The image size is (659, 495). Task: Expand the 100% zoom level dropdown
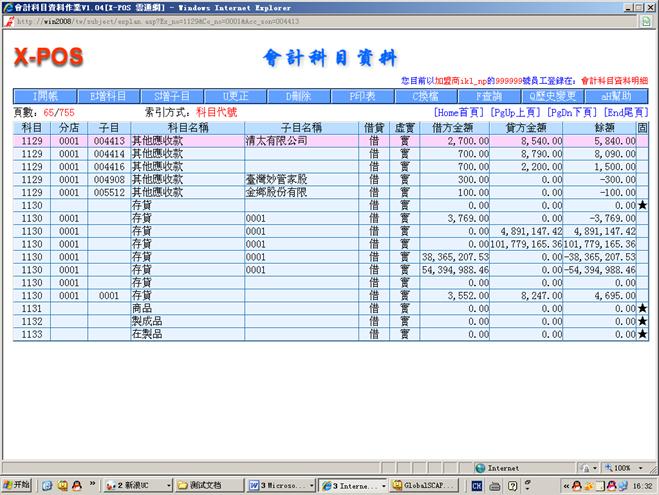pos(626,468)
